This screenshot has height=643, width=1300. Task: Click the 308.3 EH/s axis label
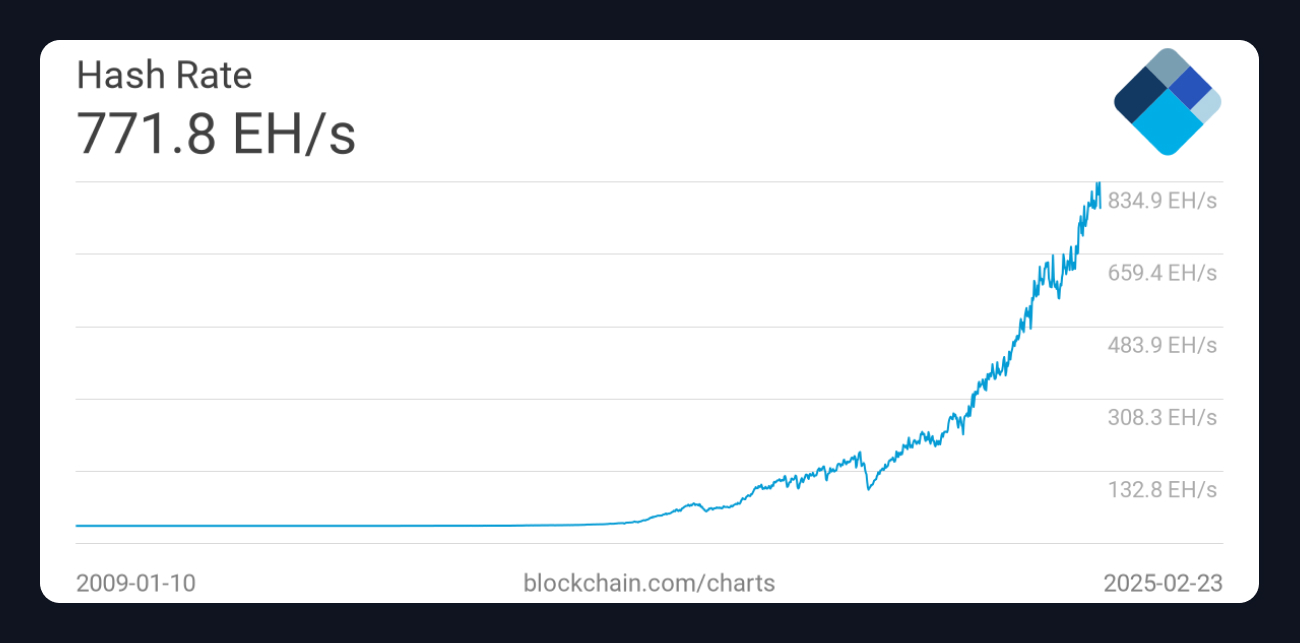point(1162,417)
